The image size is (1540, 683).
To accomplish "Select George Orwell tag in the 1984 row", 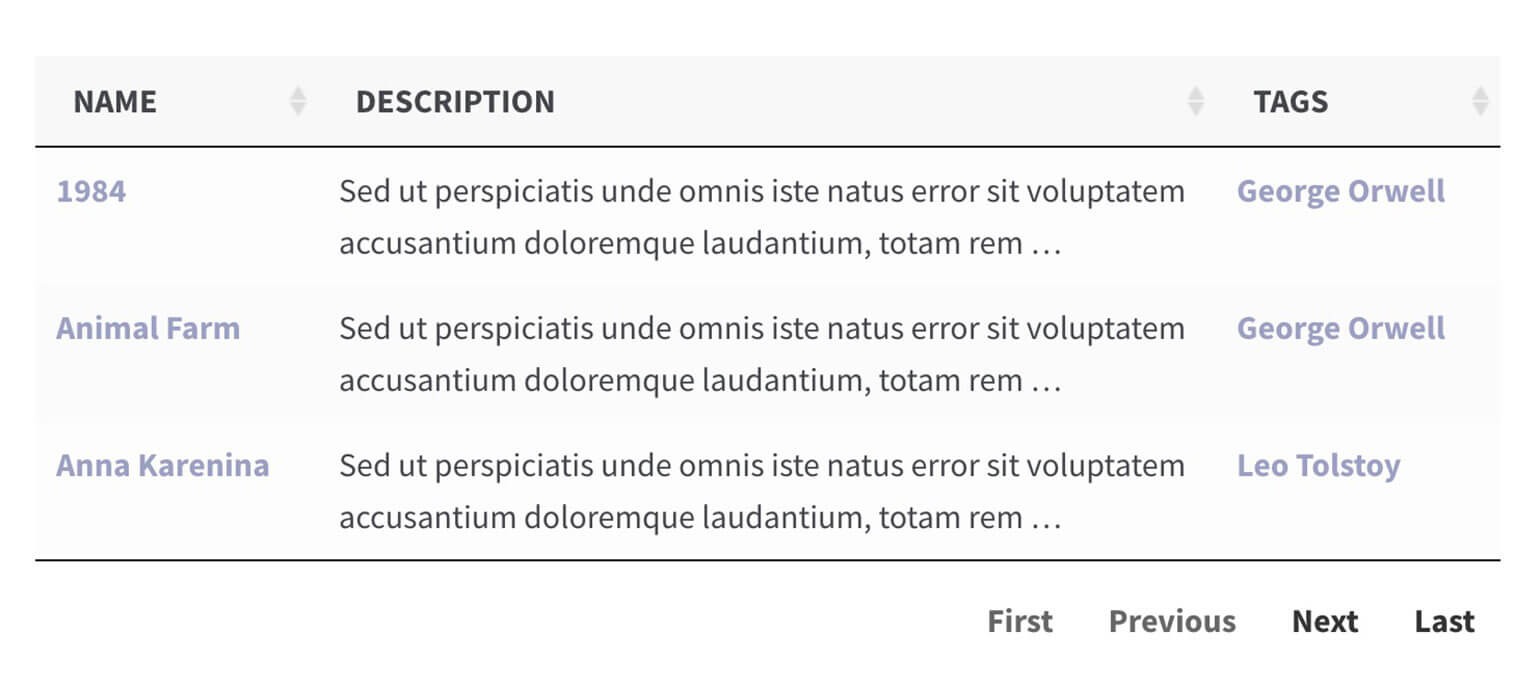I will coord(1340,191).
